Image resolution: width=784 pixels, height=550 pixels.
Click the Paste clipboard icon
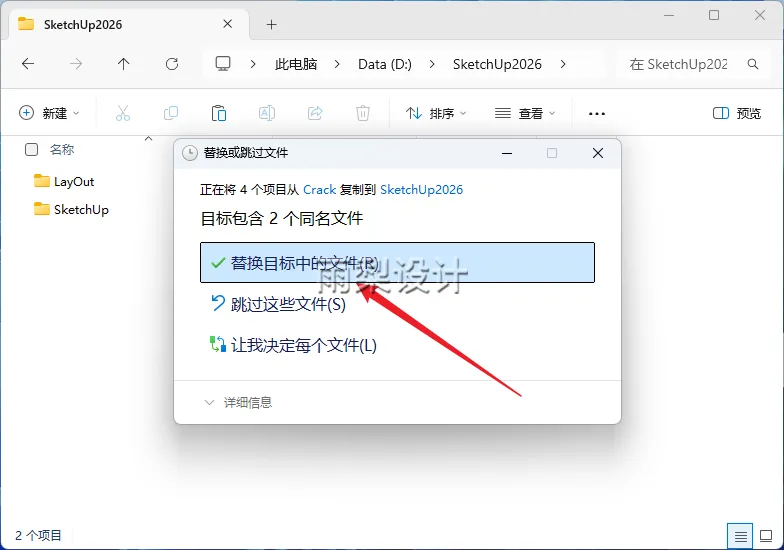(218, 114)
